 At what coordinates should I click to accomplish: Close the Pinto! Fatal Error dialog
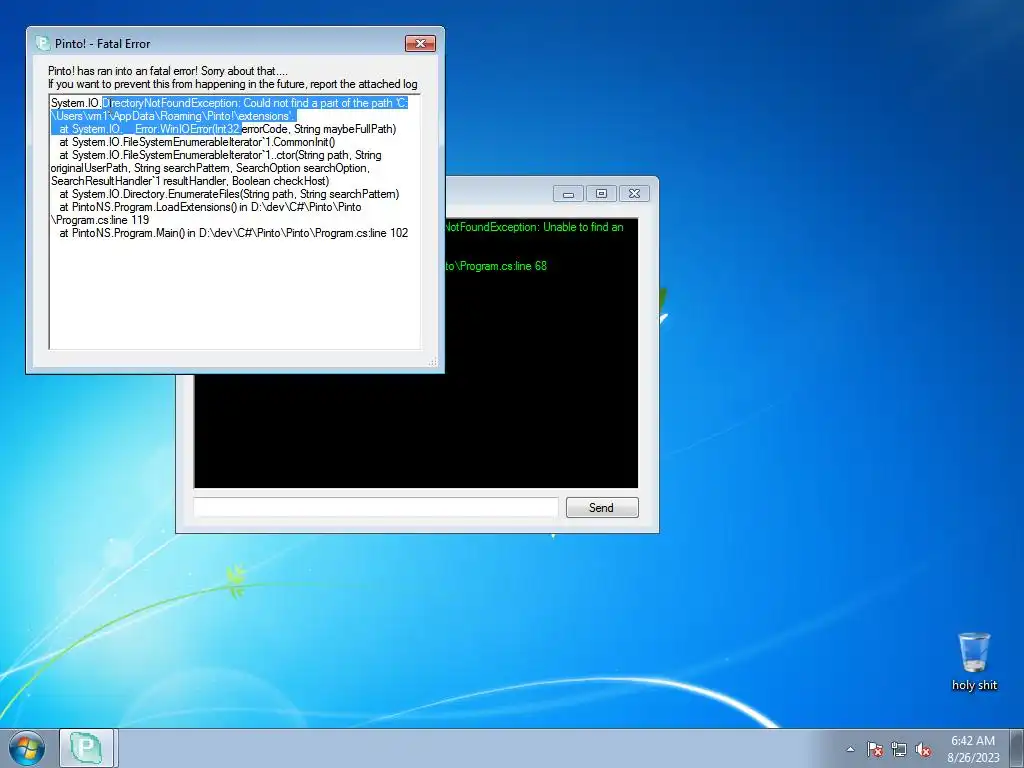tap(420, 43)
